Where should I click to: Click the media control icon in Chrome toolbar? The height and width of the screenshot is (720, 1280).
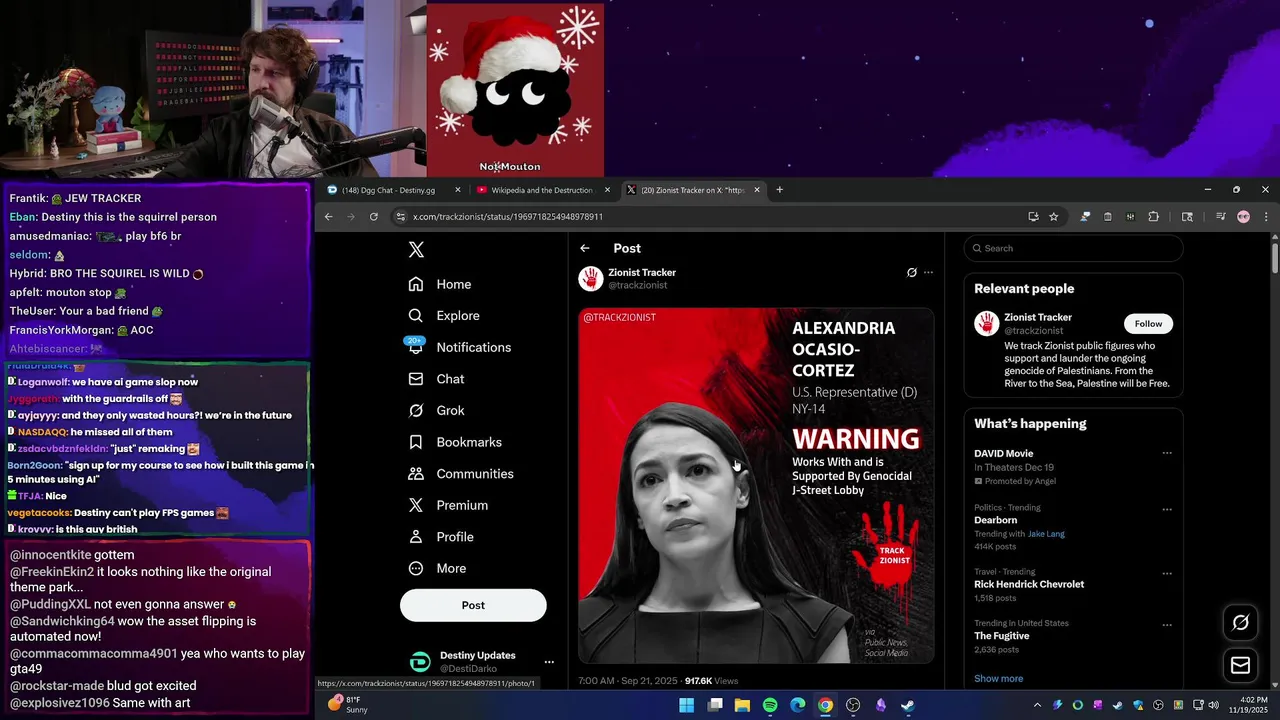coord(1220,216)
